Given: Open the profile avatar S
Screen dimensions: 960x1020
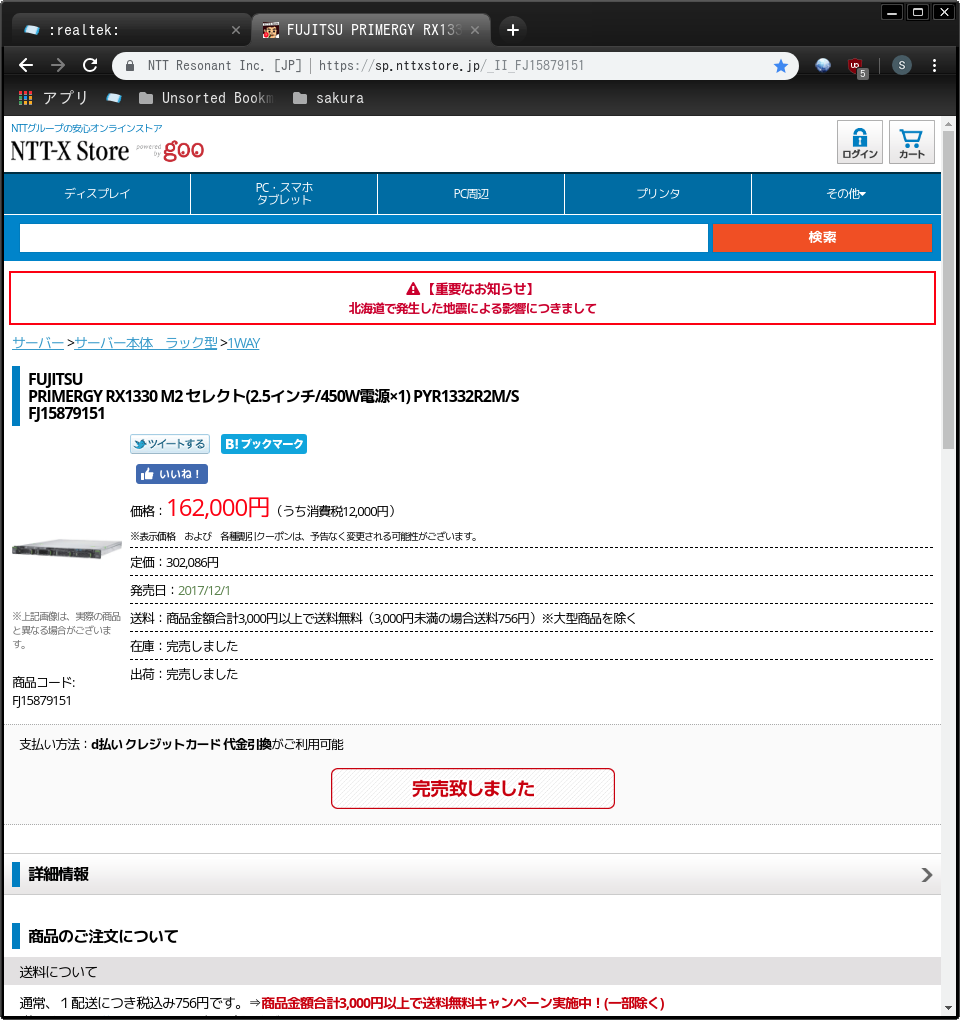Looking at the screenshot, I should [901, 65].
